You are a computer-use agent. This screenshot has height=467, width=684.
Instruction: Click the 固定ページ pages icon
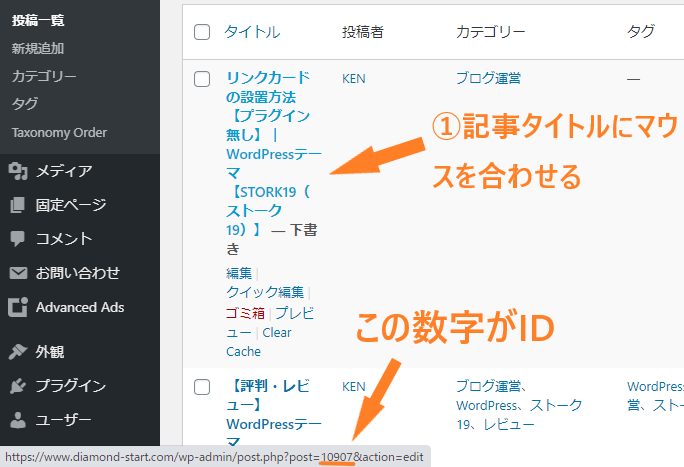pyautogui.click(x=17, y=205)
